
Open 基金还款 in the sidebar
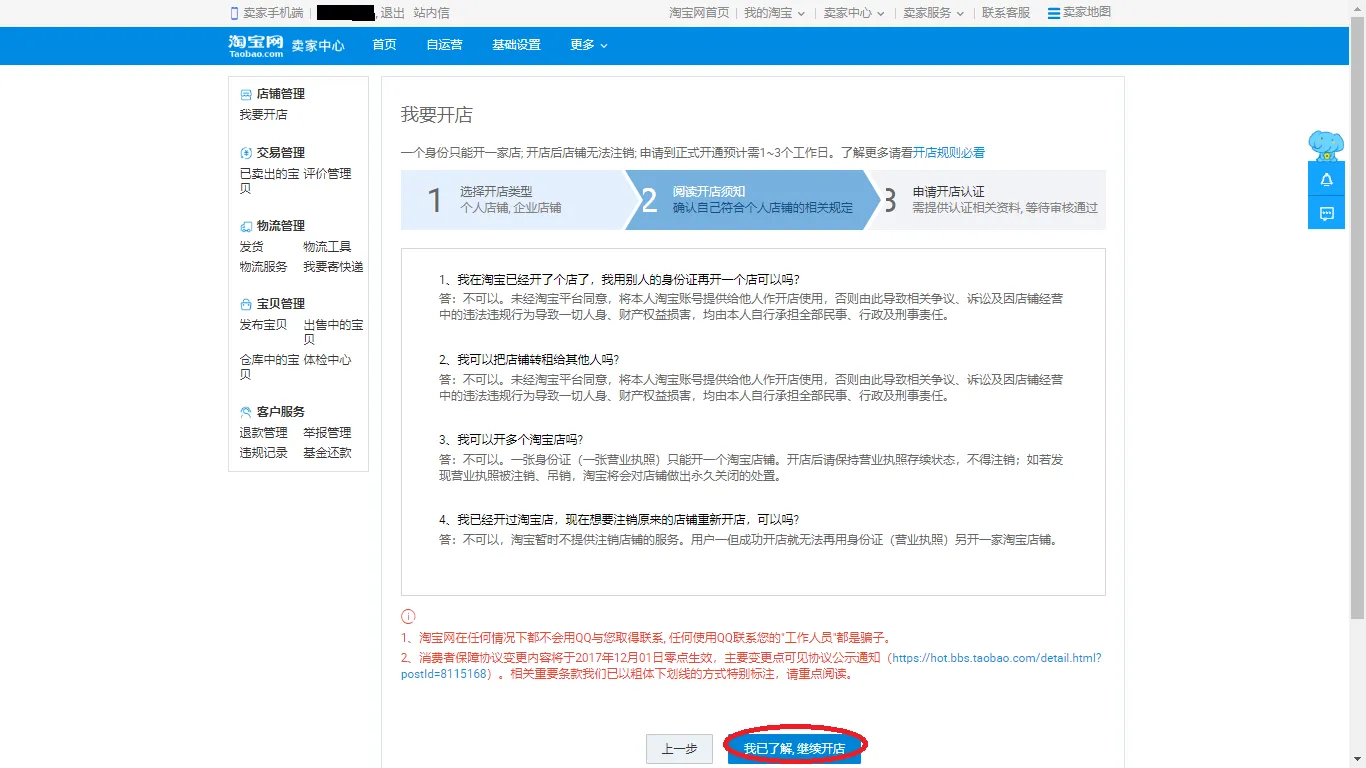click(x=327, y=453)
